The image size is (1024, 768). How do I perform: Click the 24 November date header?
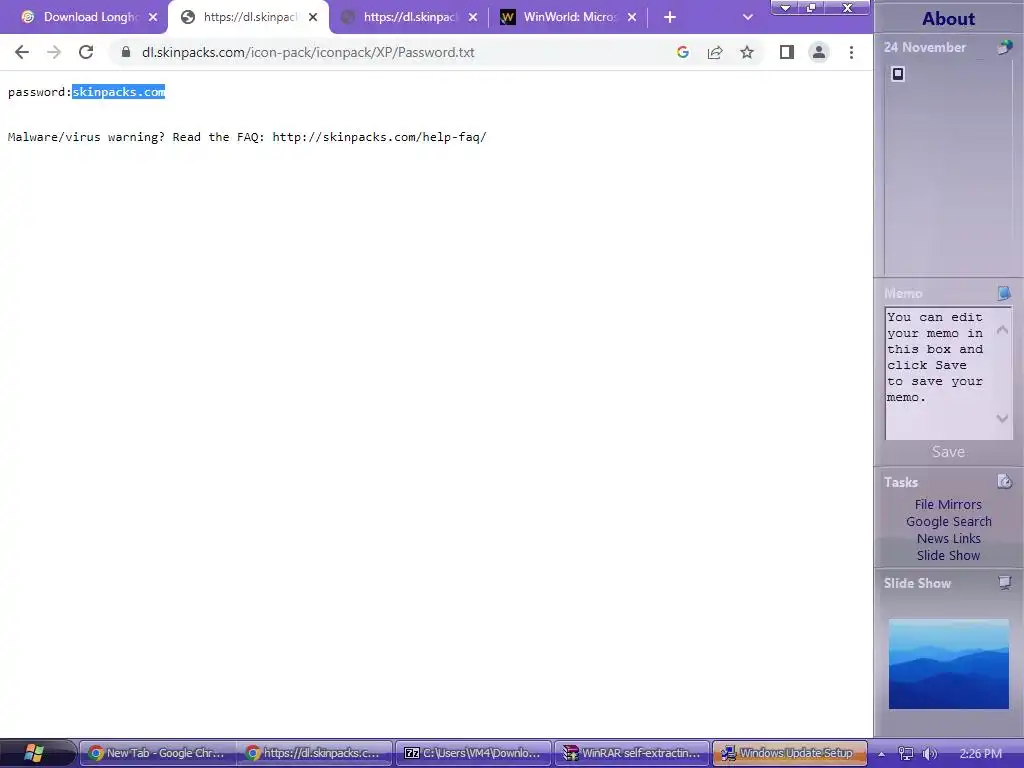tap(924, 47)
